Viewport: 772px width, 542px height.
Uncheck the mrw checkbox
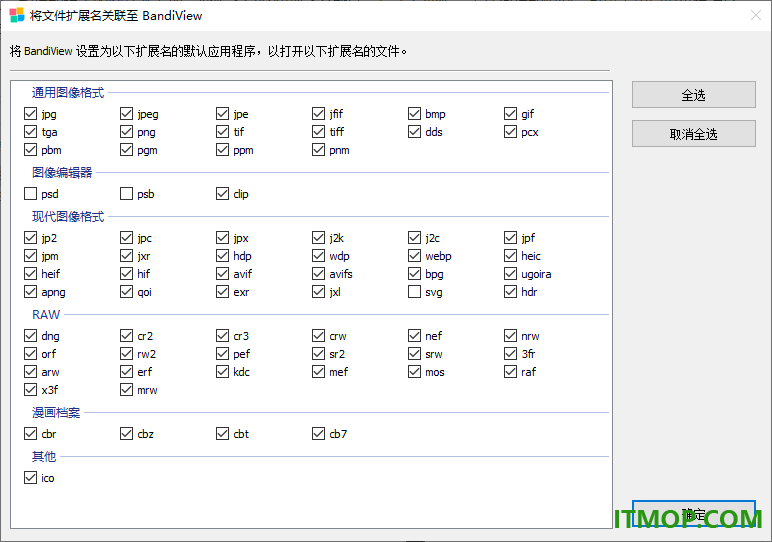coord(127,390)
